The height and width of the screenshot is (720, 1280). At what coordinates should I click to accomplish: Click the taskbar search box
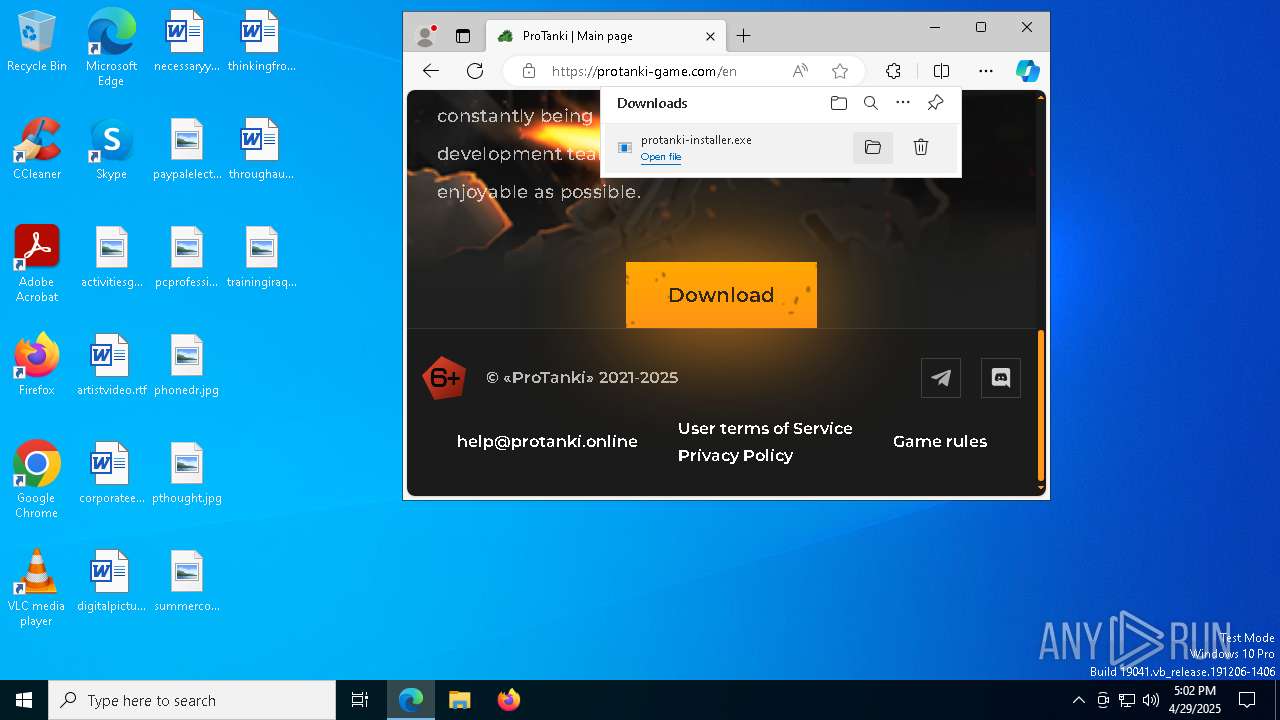pos(192,700)
